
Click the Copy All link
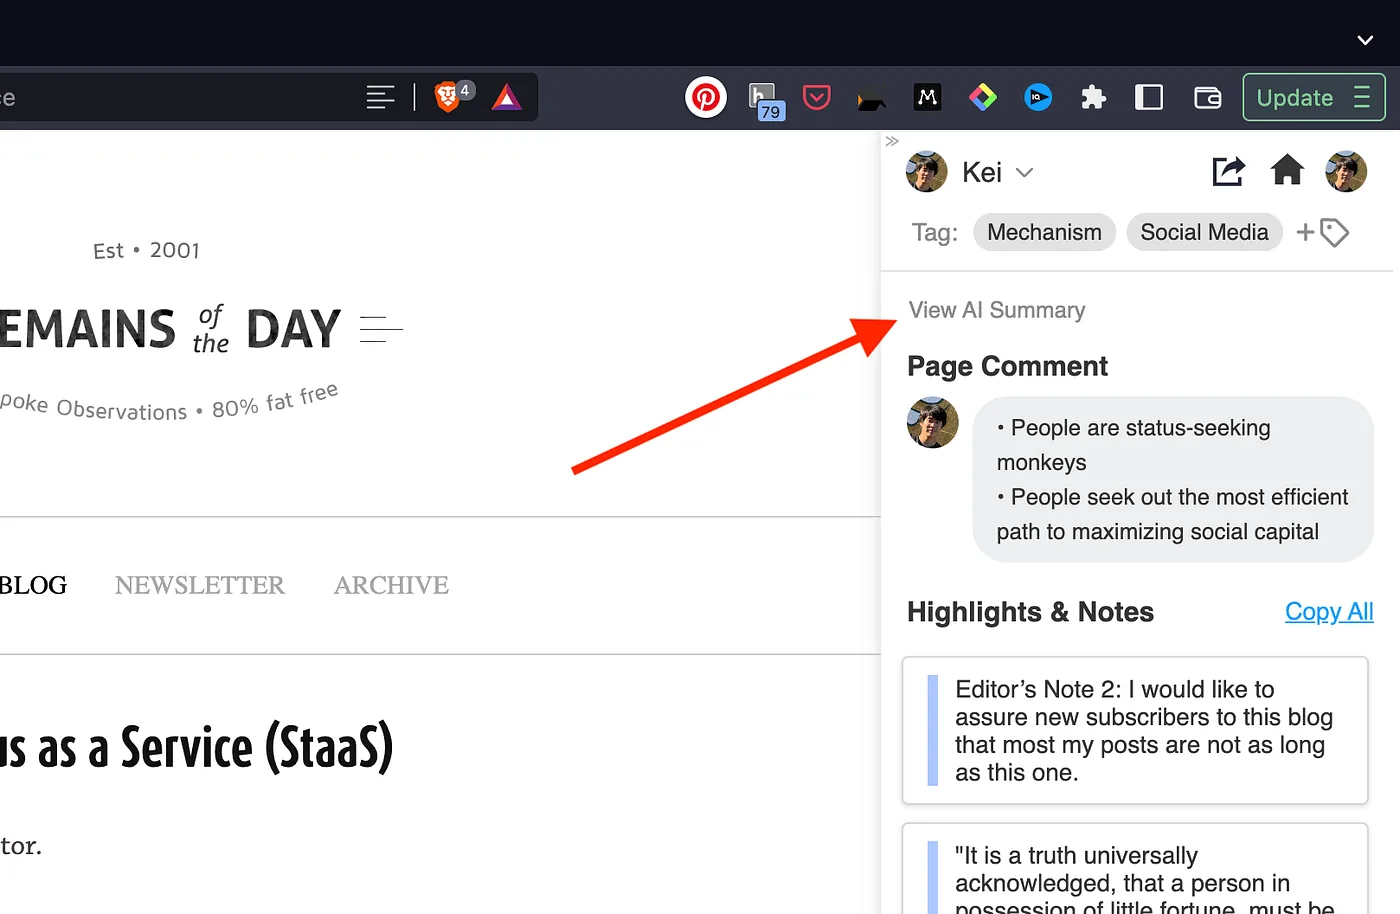pos(1329,611)
